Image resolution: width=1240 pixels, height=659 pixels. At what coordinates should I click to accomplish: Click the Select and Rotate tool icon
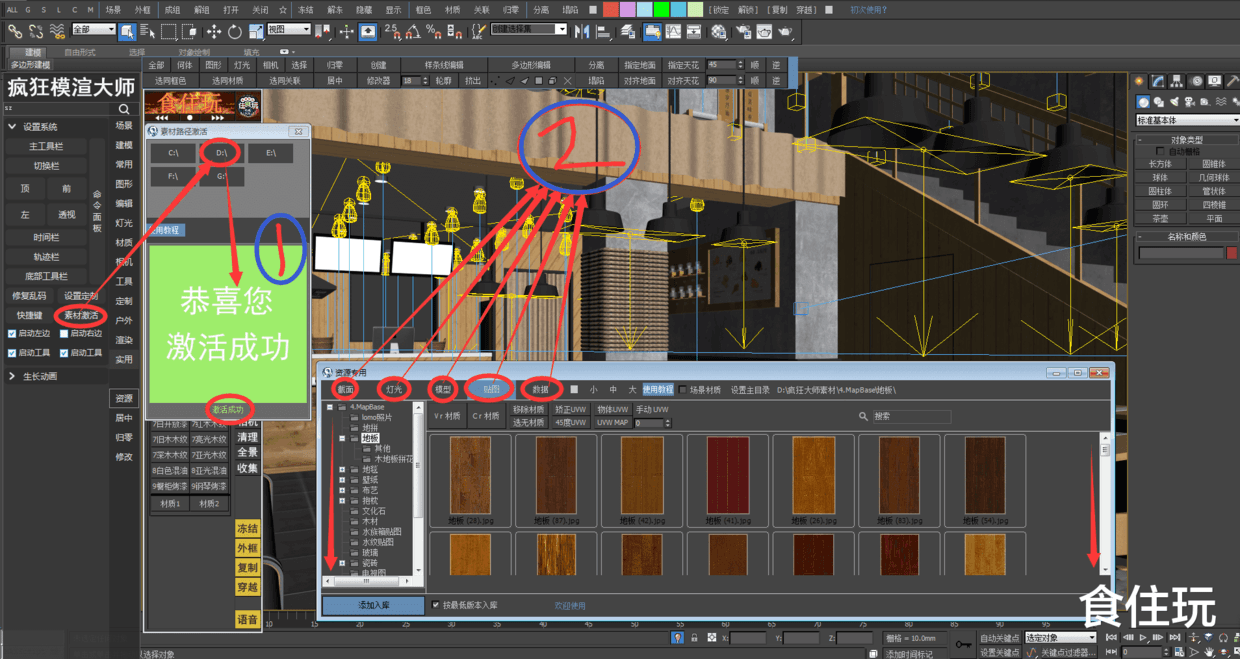click(x=233, y=31)
